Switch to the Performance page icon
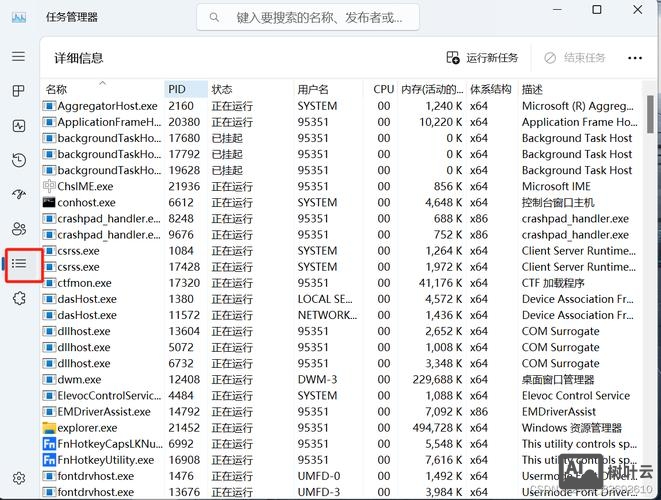The height and width of the screenshot is (500, 661). [19, 126]
